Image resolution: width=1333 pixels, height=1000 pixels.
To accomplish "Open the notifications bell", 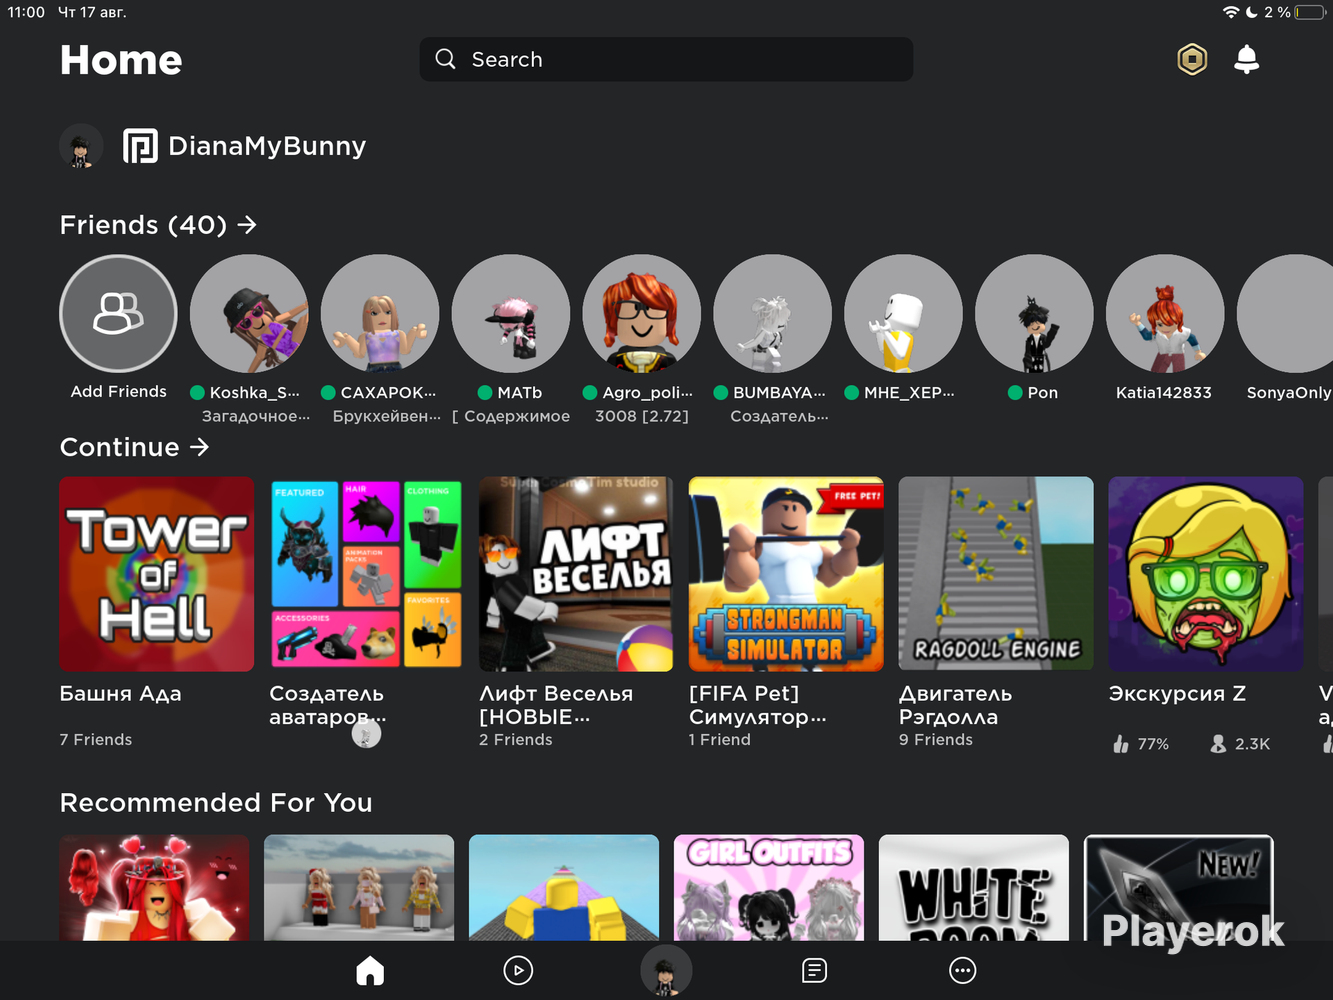I will point(1246,59).
